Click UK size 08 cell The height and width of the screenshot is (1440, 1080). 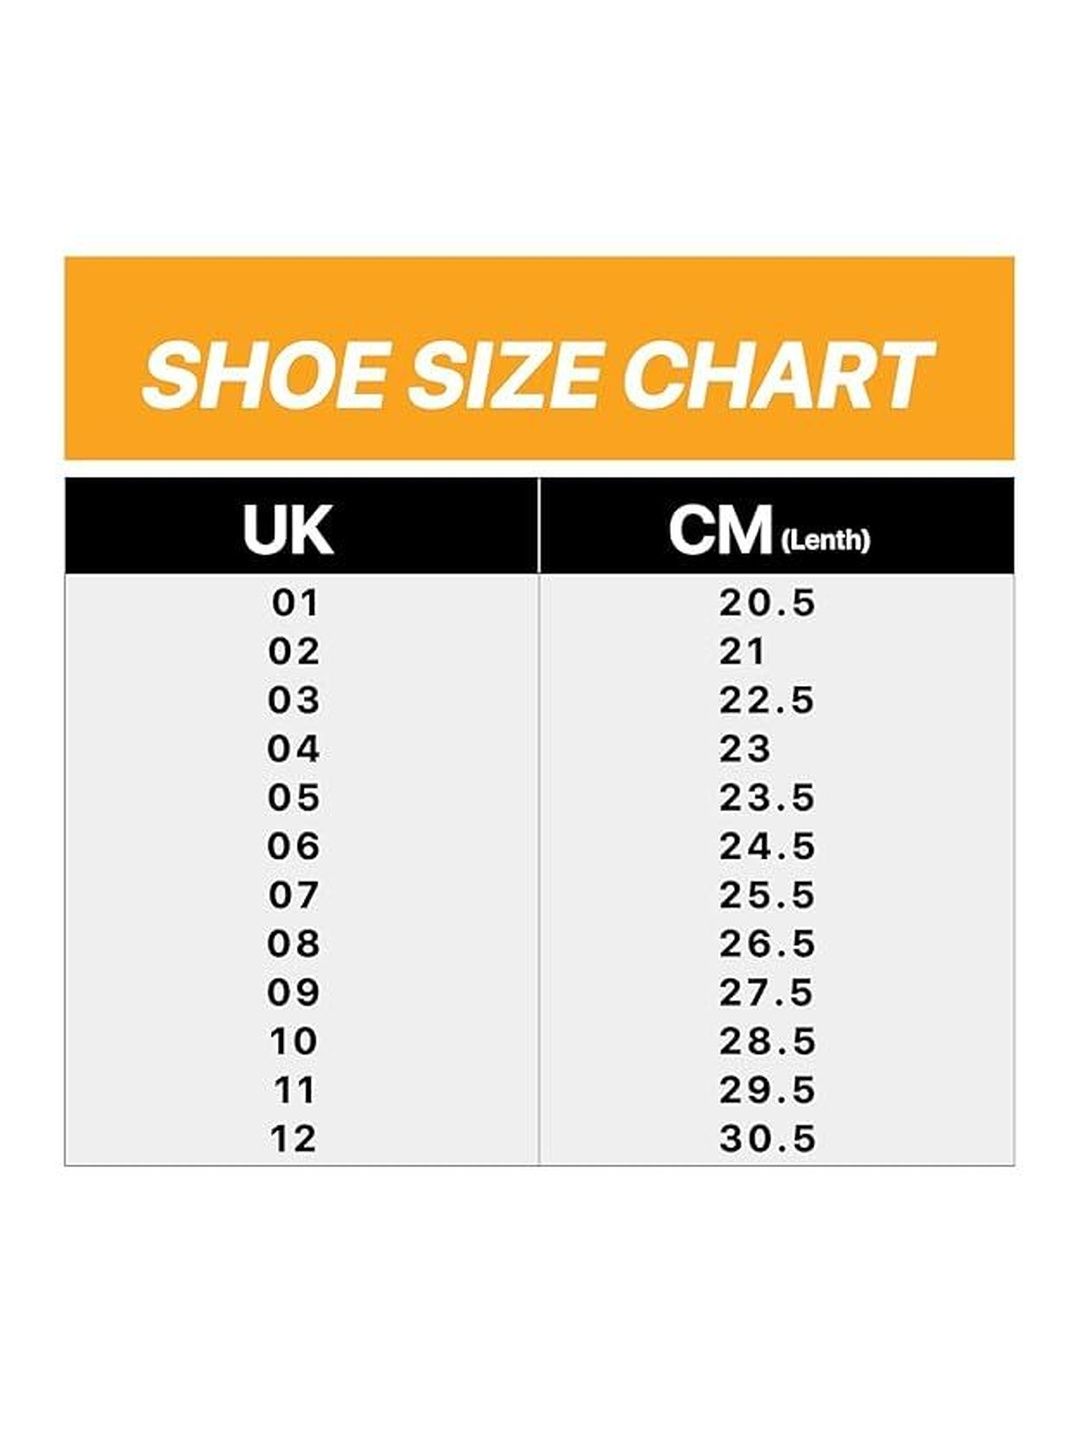point(294,944)
